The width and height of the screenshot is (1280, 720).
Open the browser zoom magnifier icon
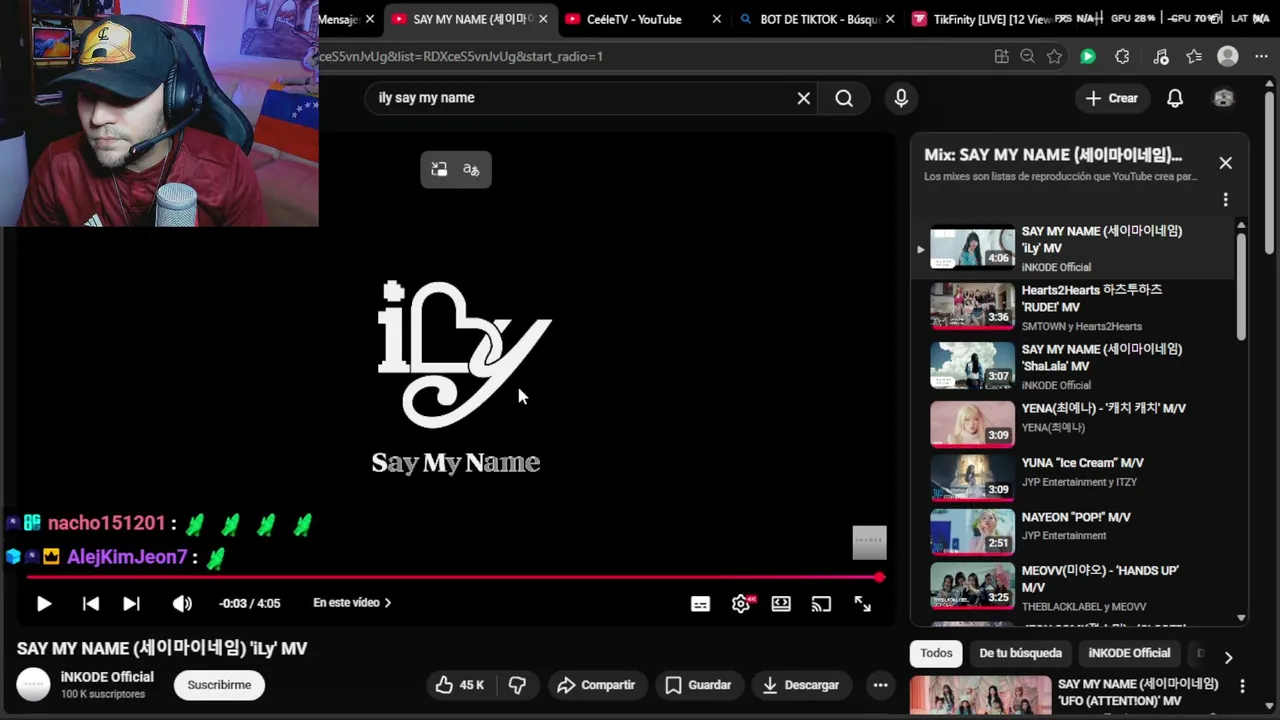tap(1027, 57)
